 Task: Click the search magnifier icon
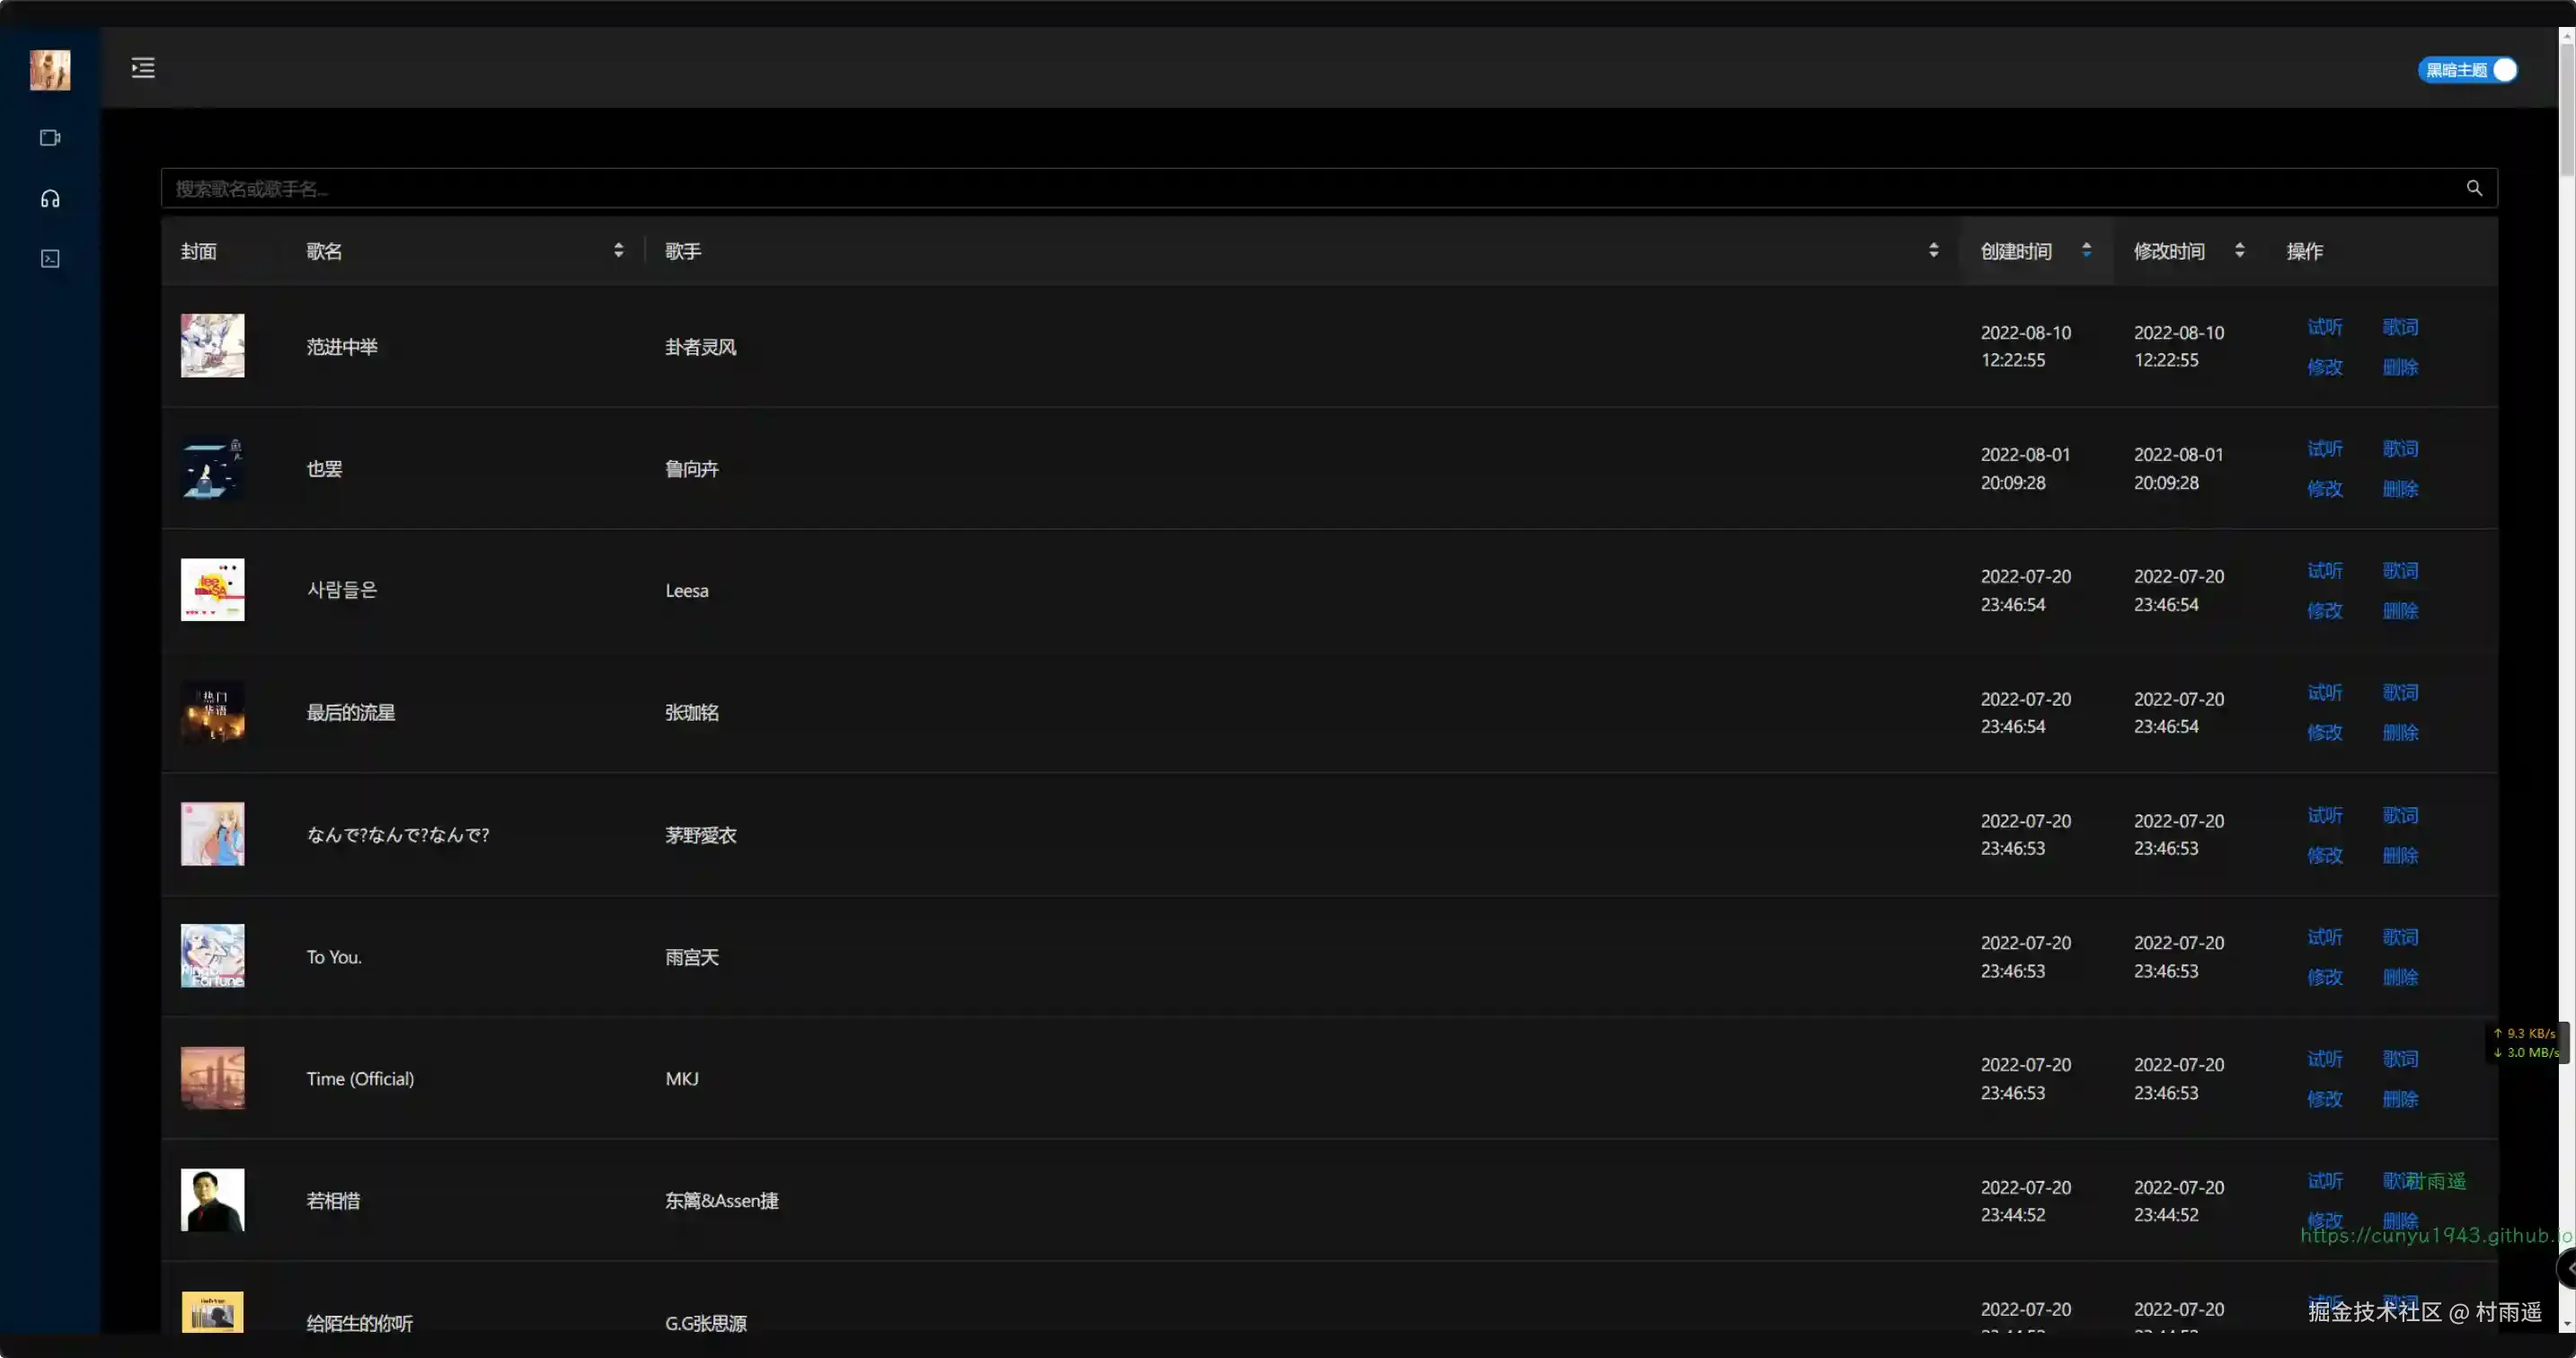coord(2473,188)
